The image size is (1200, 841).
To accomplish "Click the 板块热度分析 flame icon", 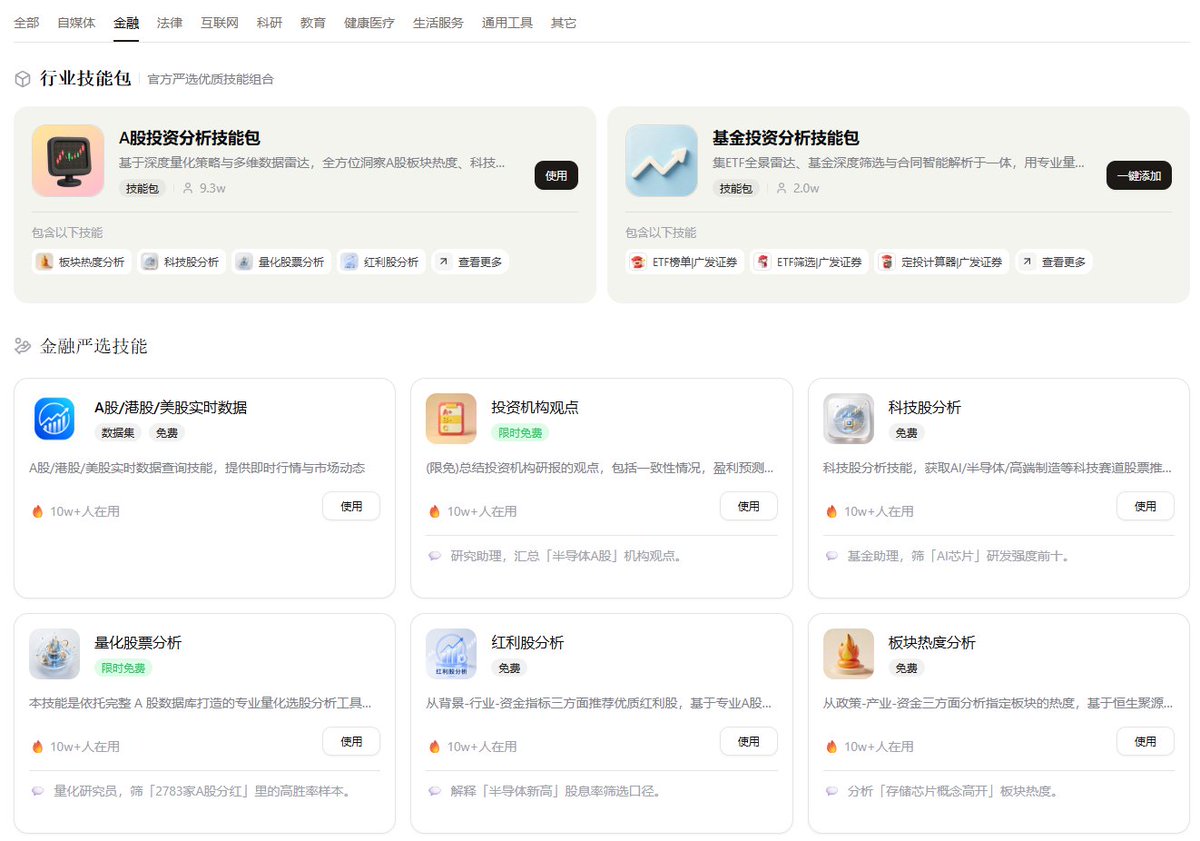I will pyautogui.click(x=848, y=653).
